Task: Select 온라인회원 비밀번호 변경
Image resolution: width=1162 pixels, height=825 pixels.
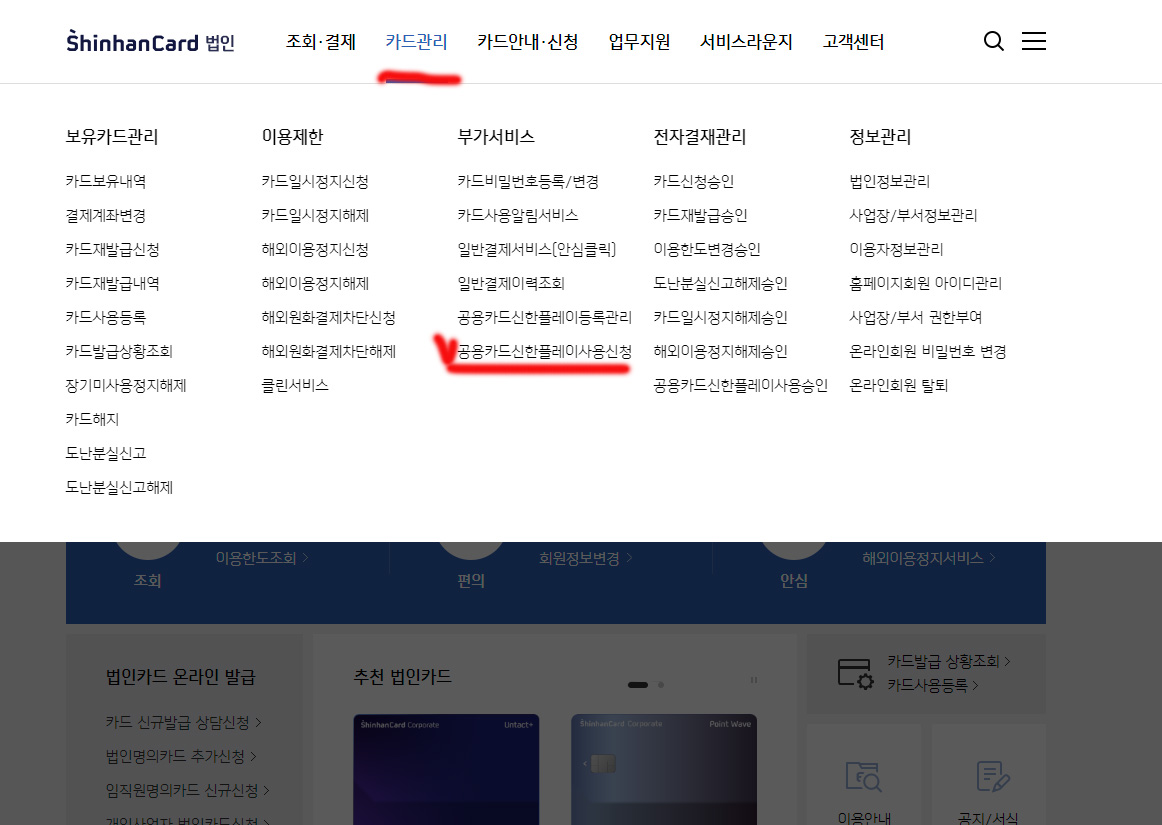Action: (x=928, y=351)
